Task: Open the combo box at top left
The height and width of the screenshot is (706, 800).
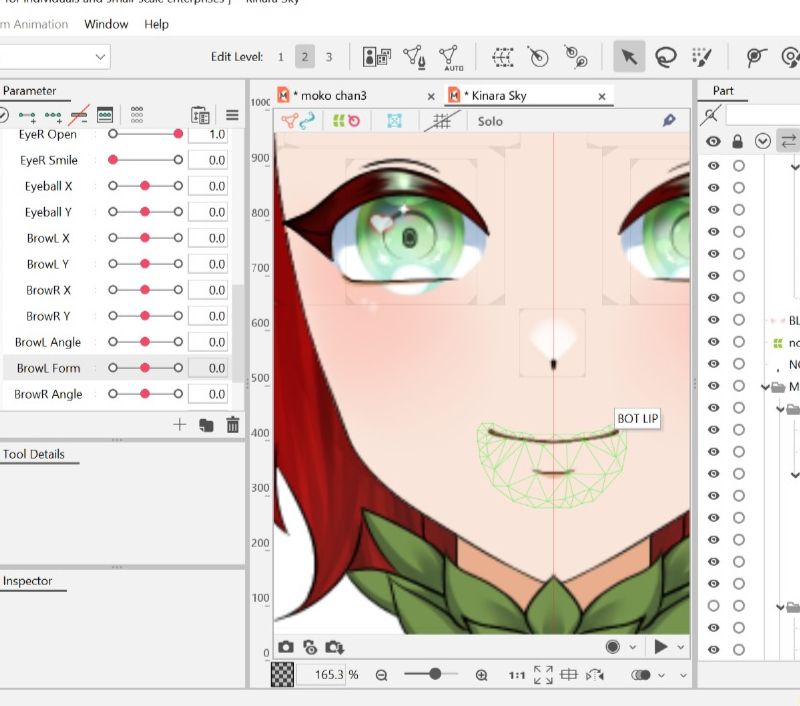Action: point(54,57)
